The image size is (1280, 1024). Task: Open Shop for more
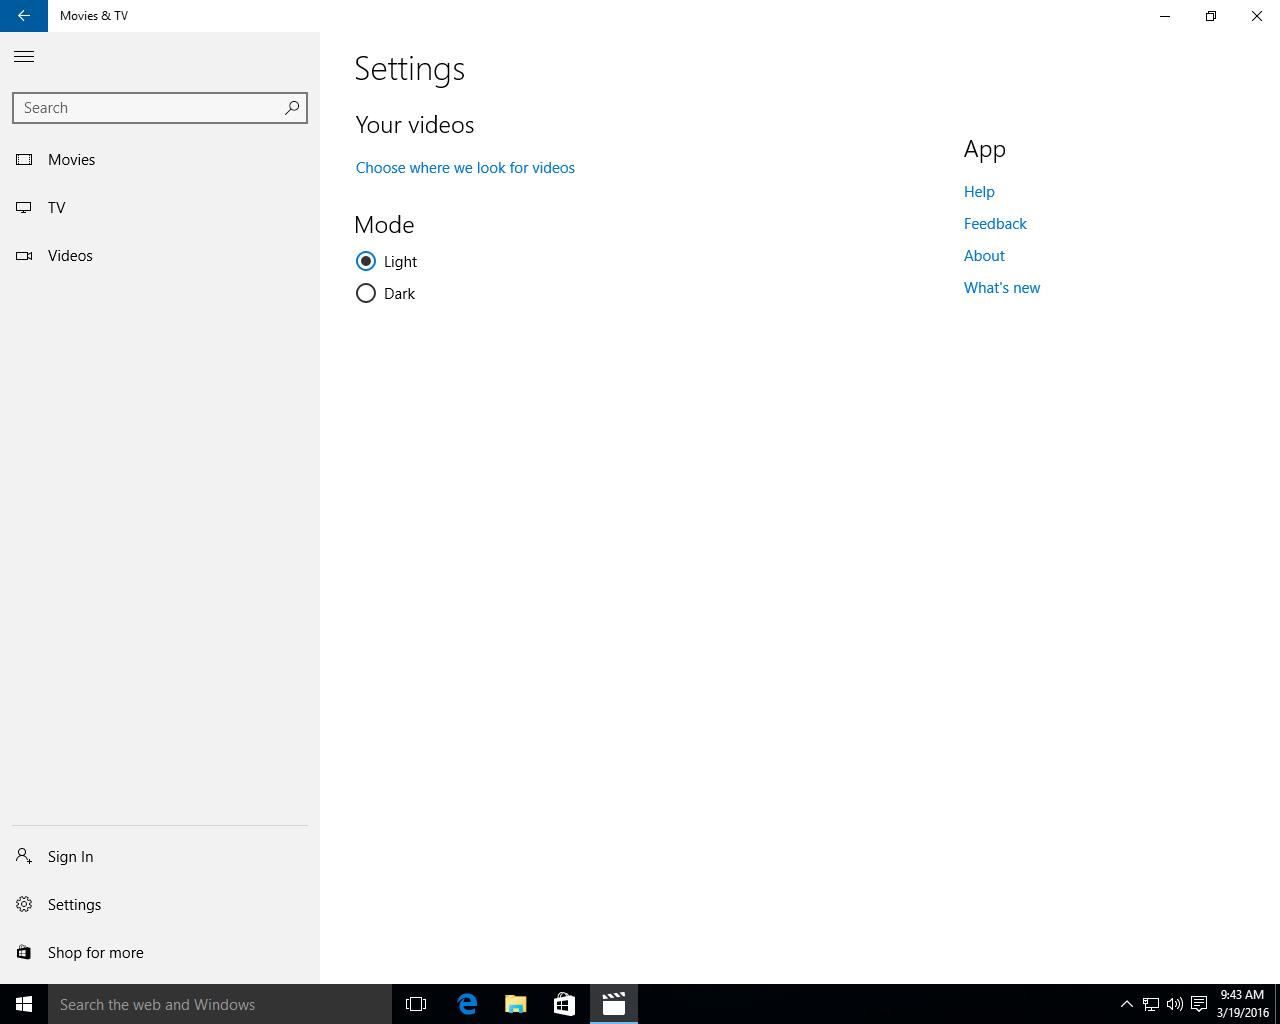160,953
